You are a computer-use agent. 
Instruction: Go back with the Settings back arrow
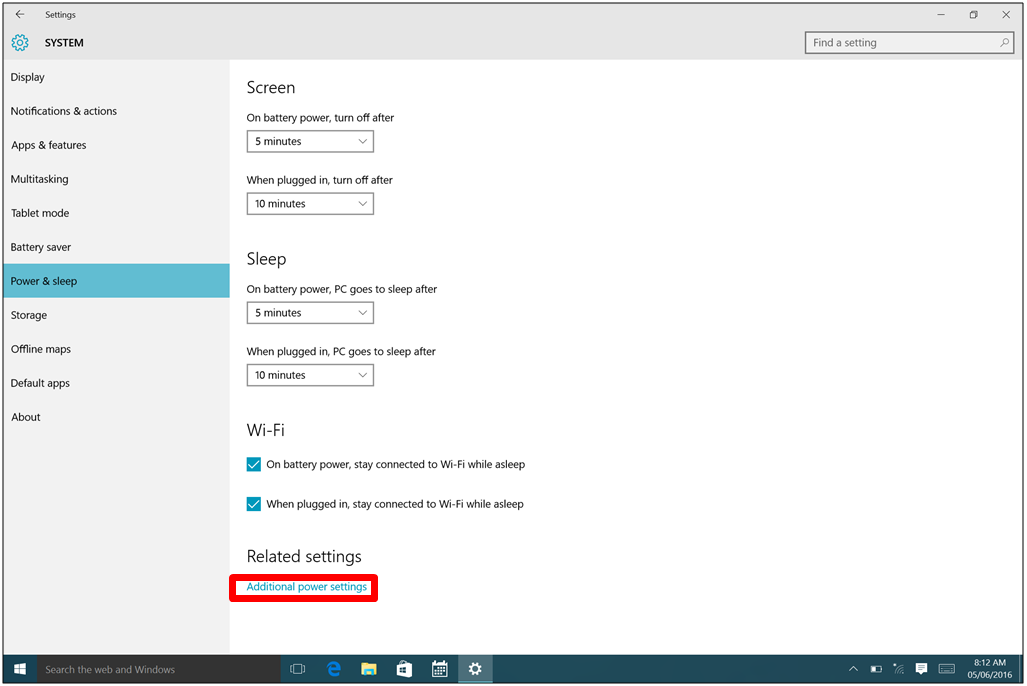pyautogui.click(x=20, y=14)
